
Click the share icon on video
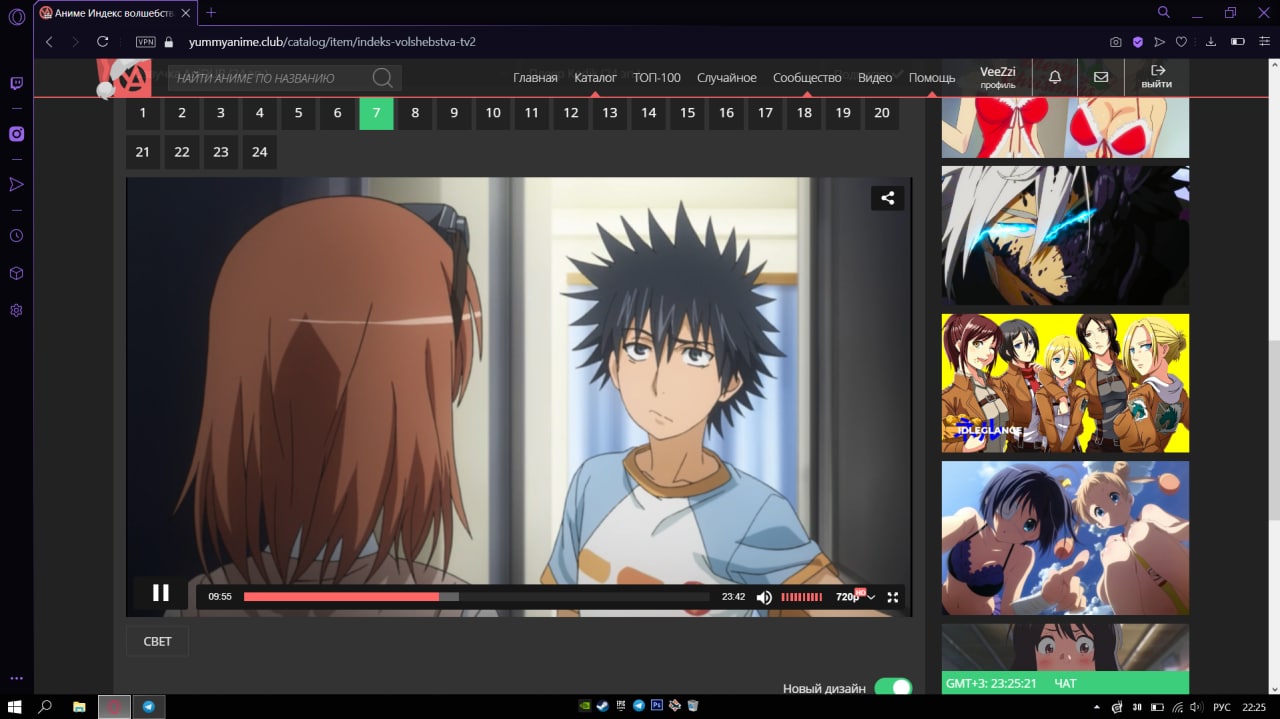[887, 198]
